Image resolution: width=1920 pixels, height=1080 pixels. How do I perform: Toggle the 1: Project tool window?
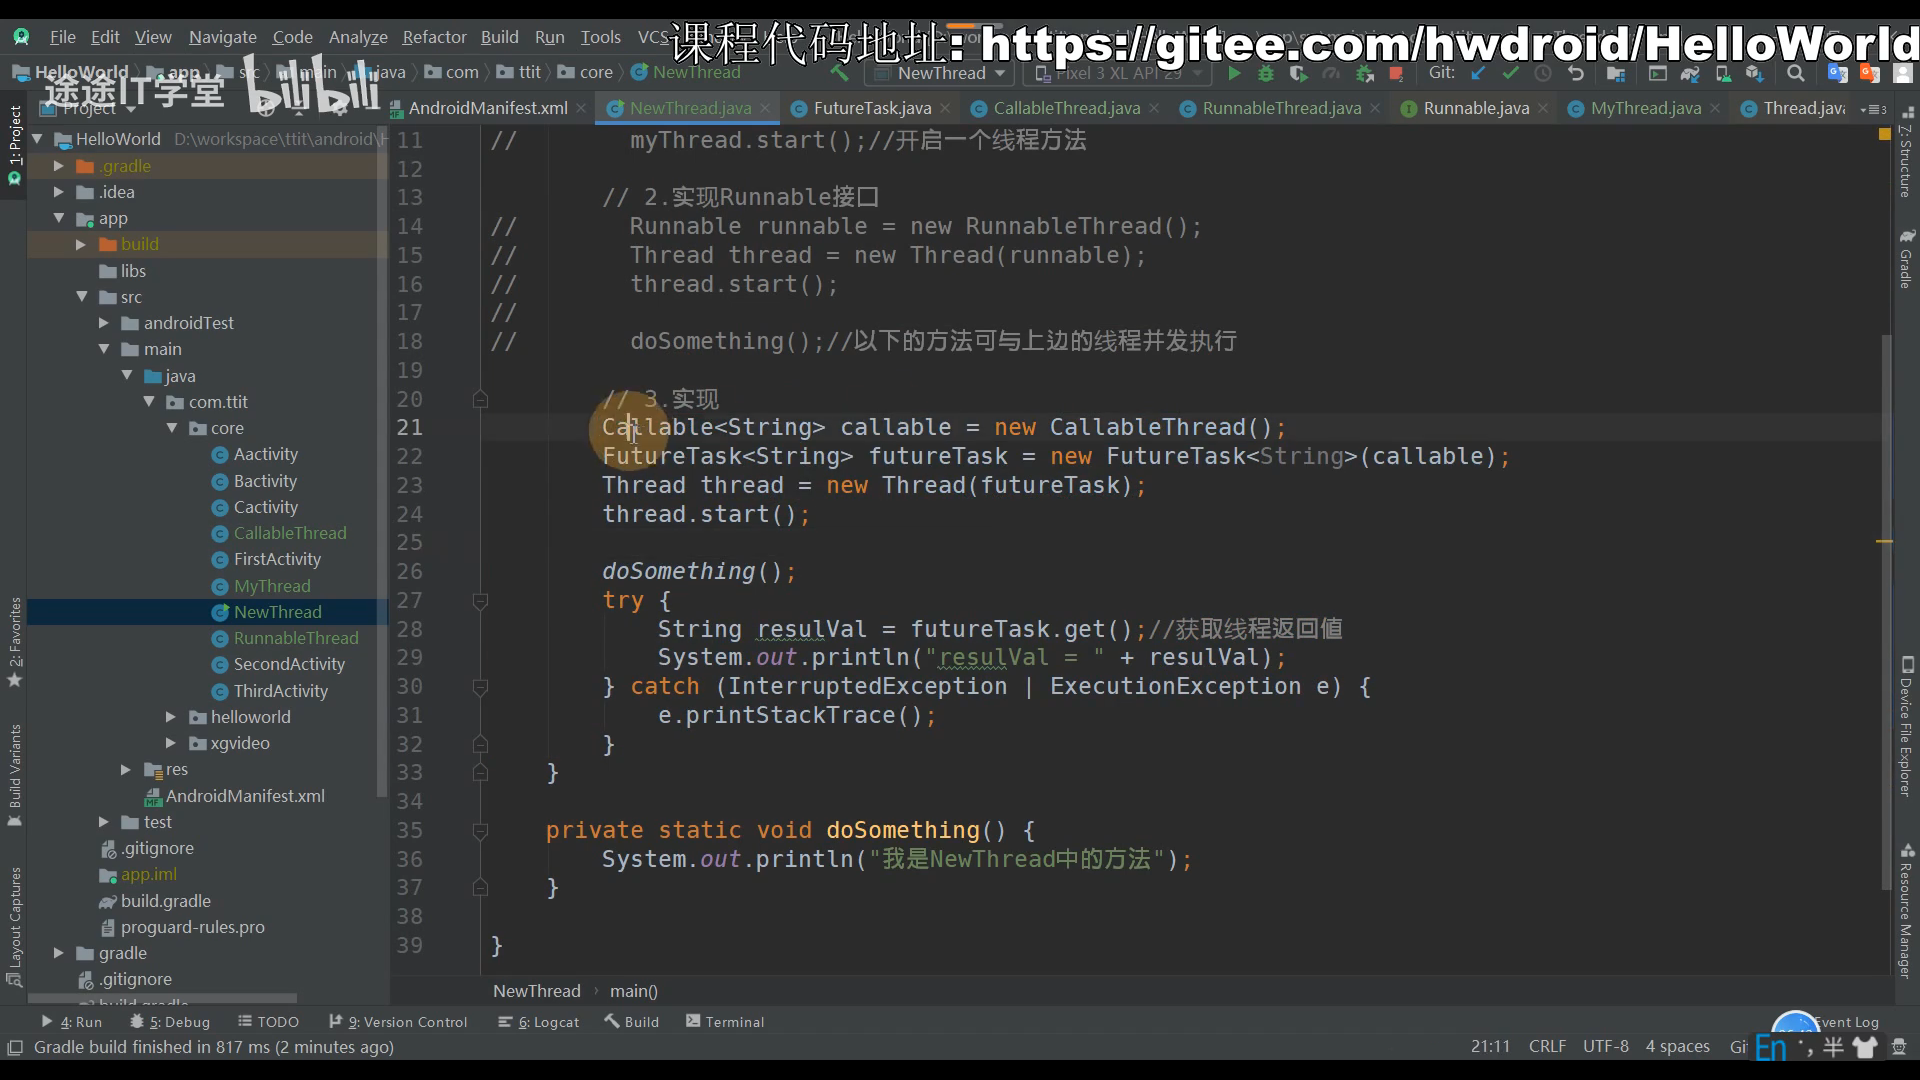point(14,145)
